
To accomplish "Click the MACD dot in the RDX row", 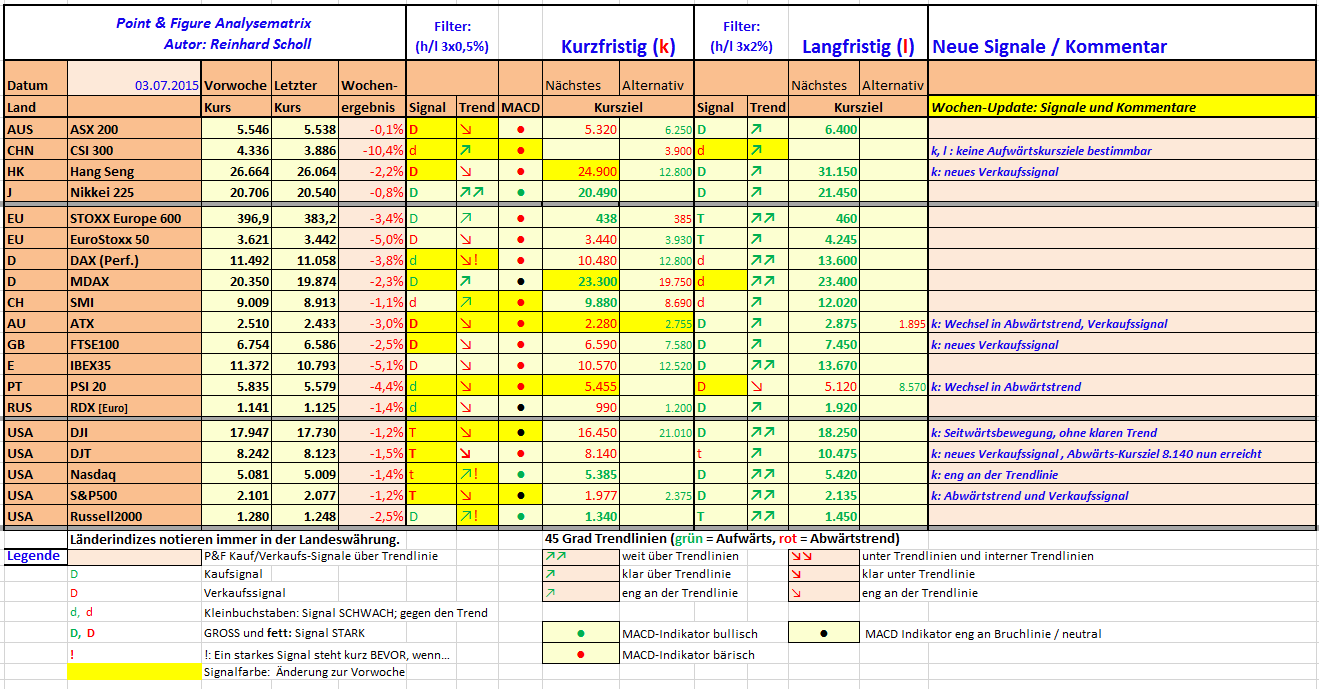I will (x=521, y=408).
